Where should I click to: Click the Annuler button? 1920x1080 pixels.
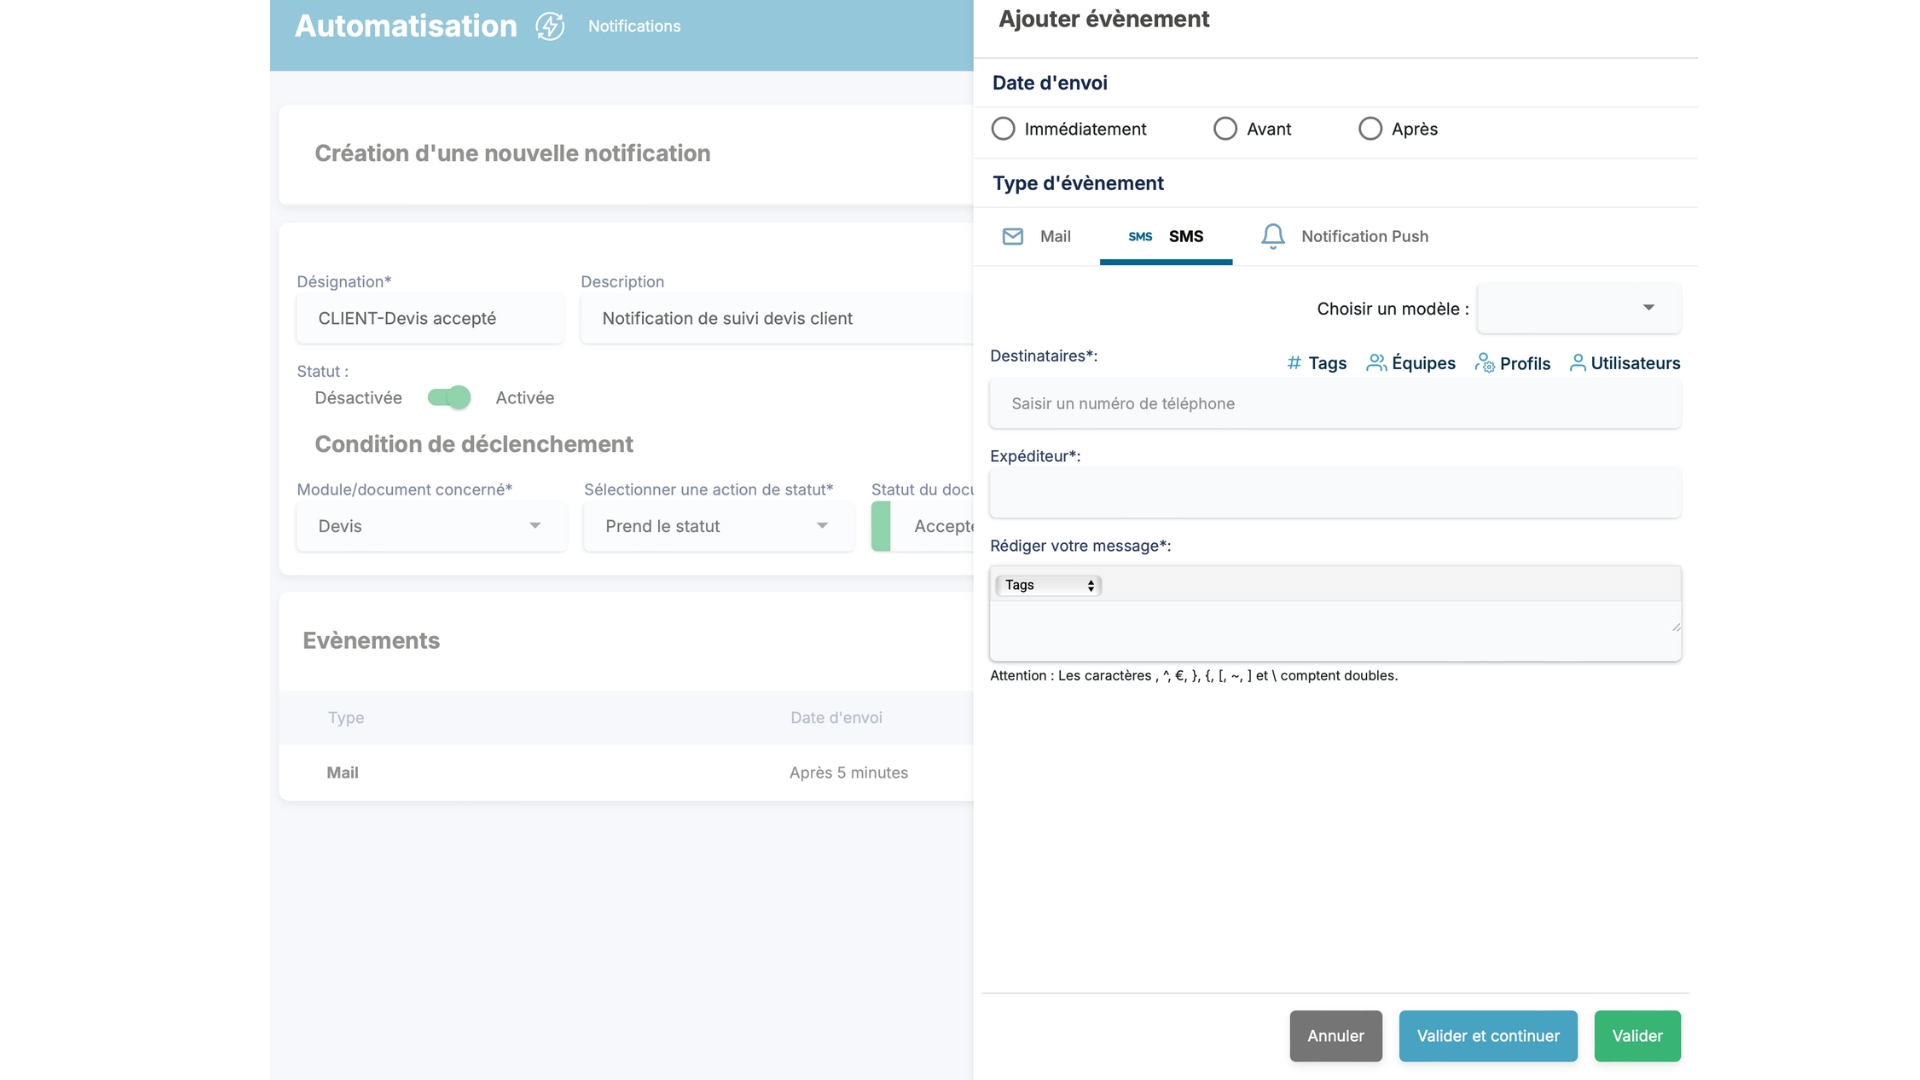[1335, 1036]
